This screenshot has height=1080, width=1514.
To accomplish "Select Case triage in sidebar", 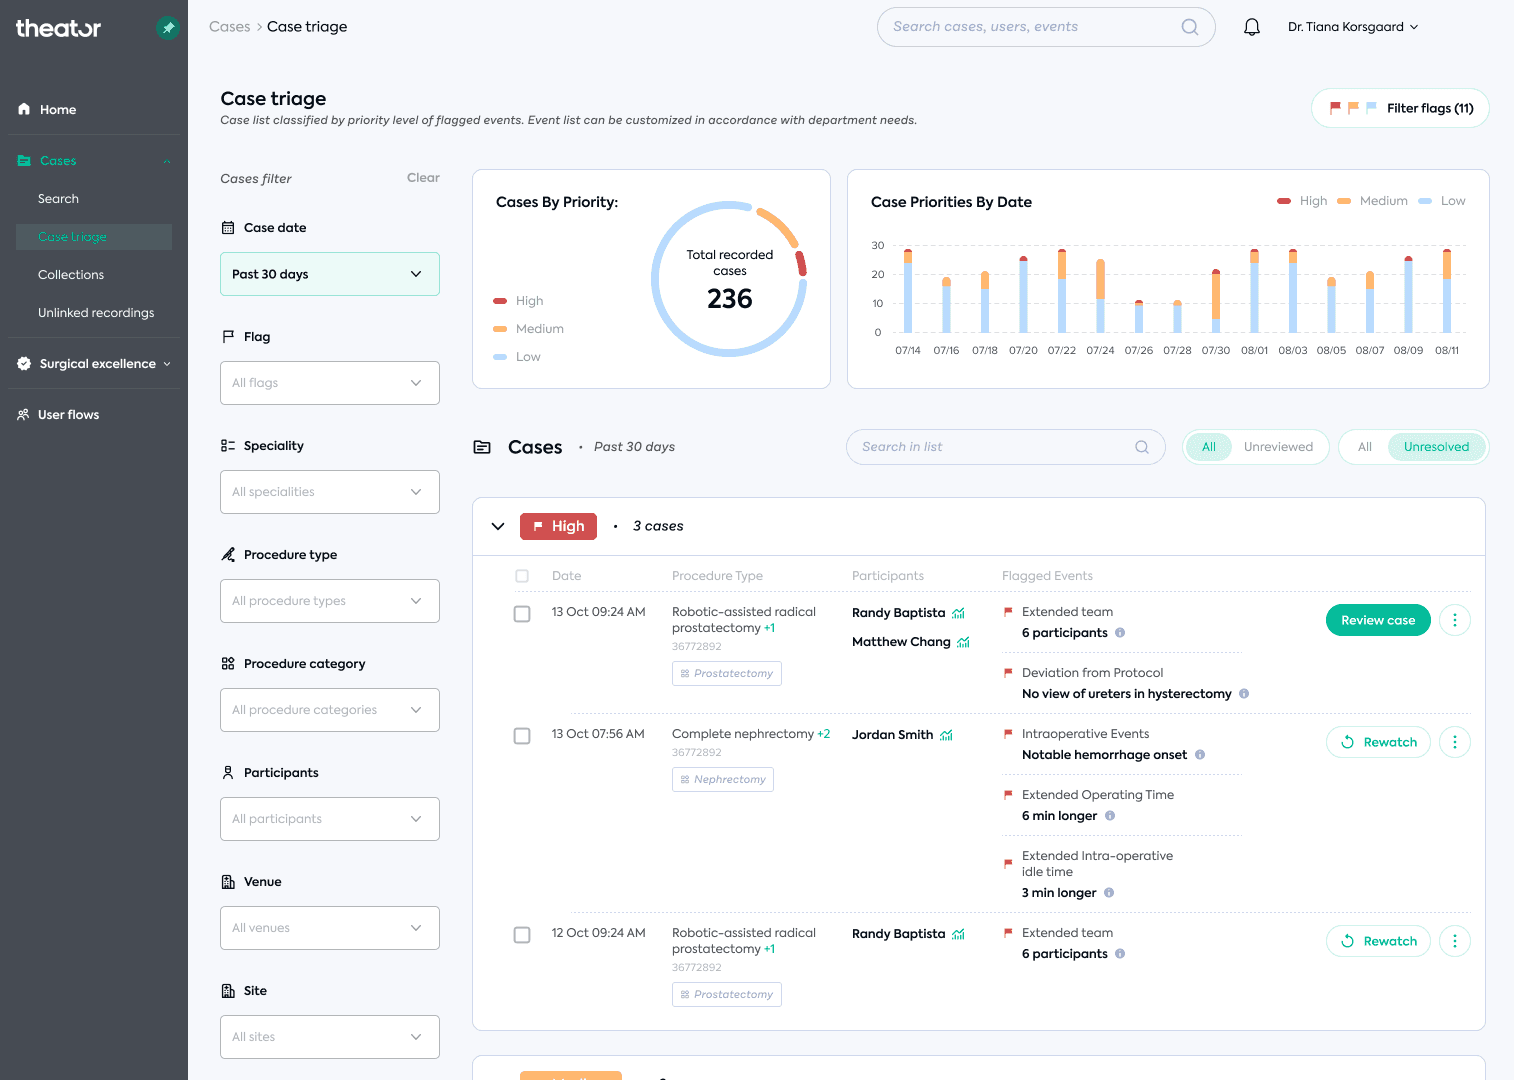I will click(x=94, y=237).
